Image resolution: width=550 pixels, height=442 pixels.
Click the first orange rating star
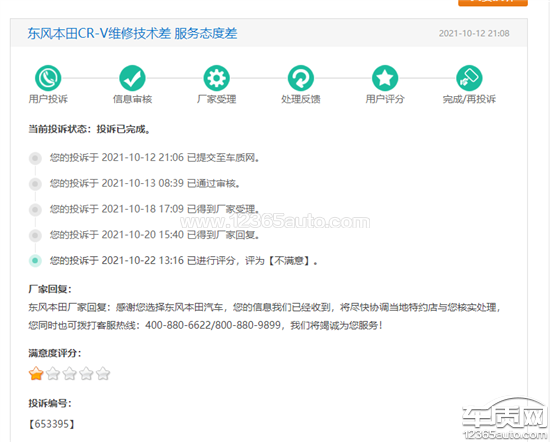36,373
